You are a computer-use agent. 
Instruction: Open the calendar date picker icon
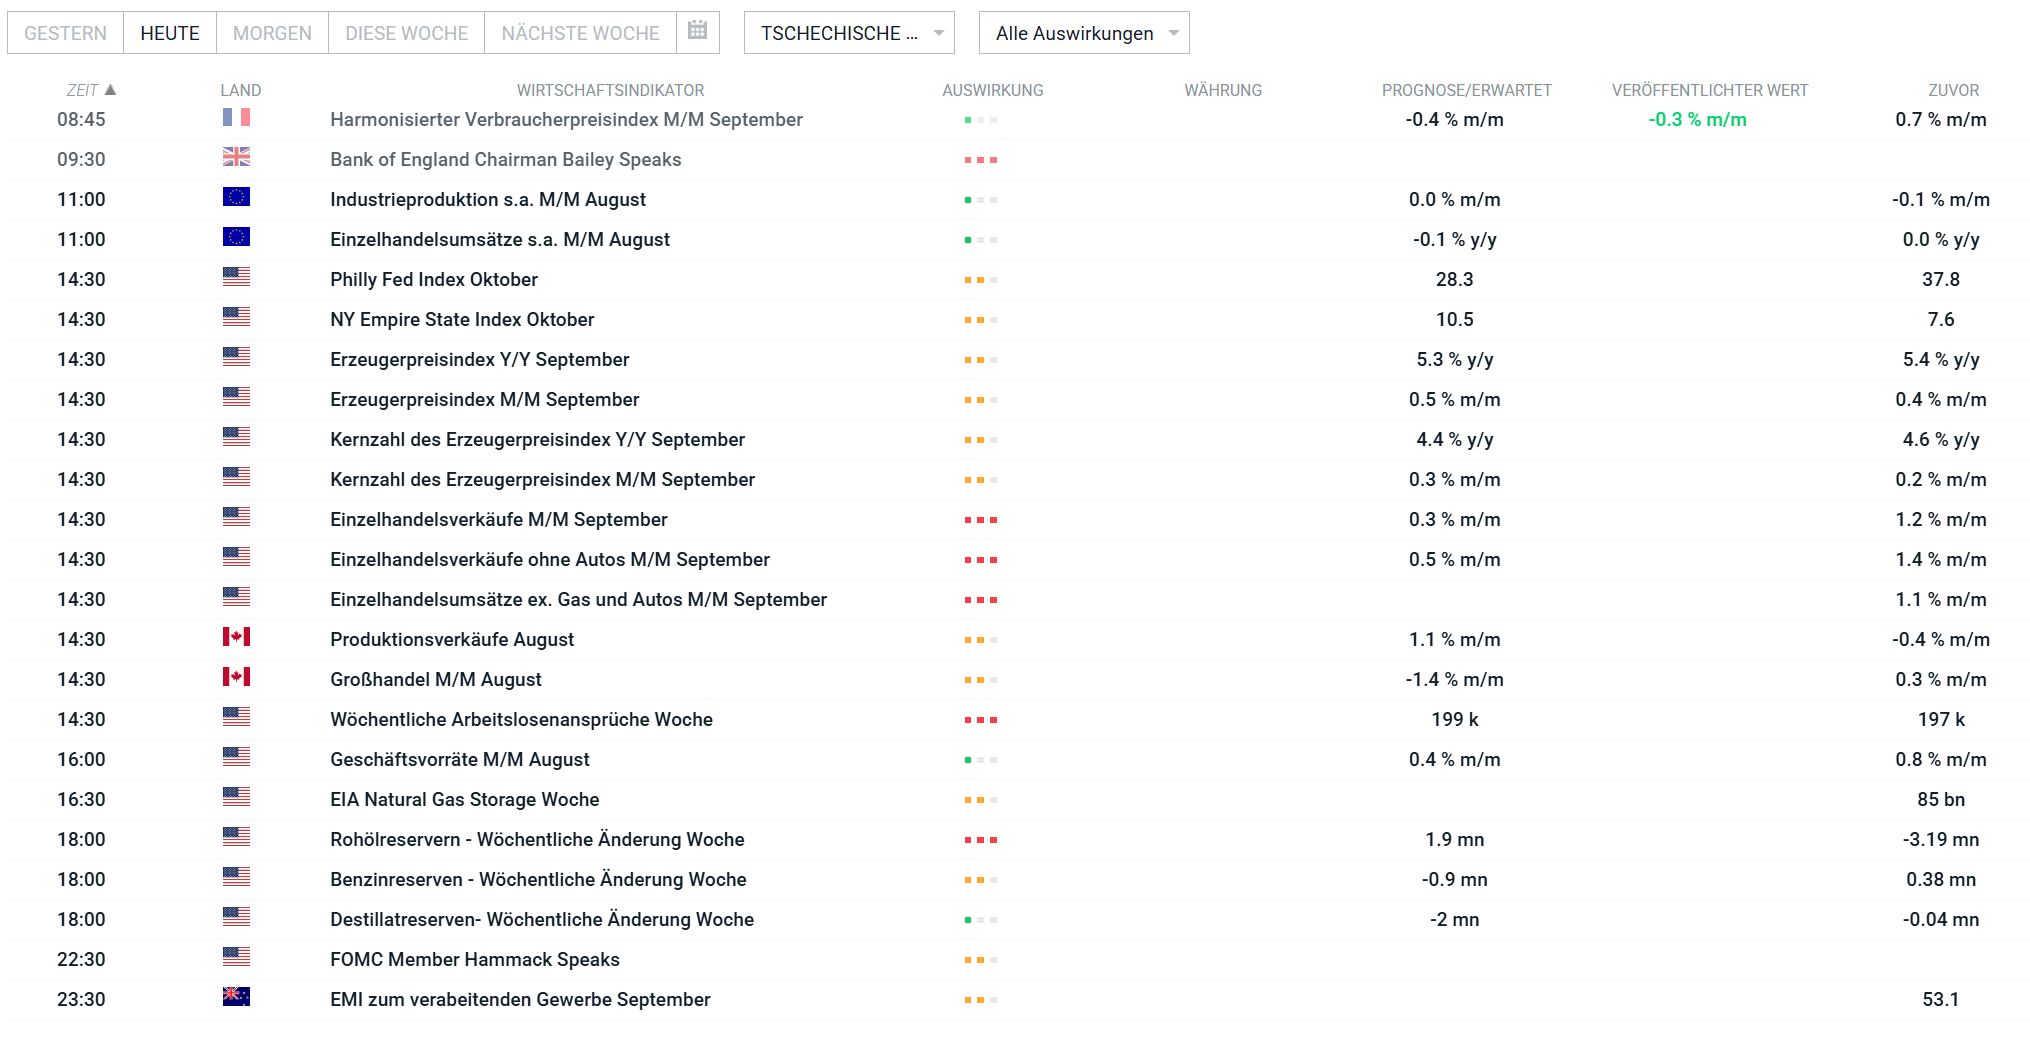tap(698, 32)
